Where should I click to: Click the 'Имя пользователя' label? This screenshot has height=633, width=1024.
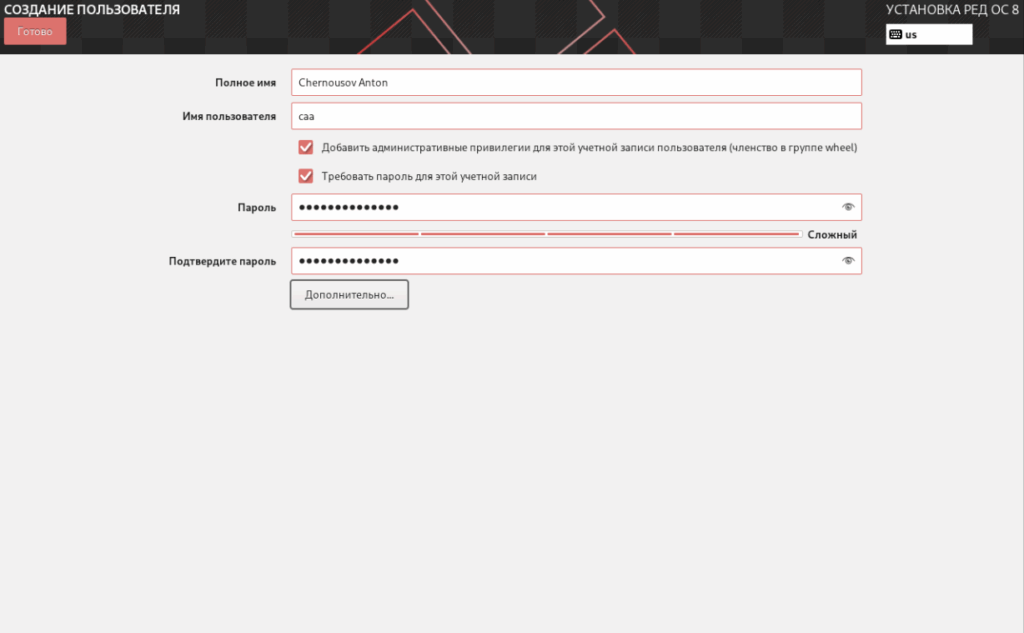click(227, 117)
